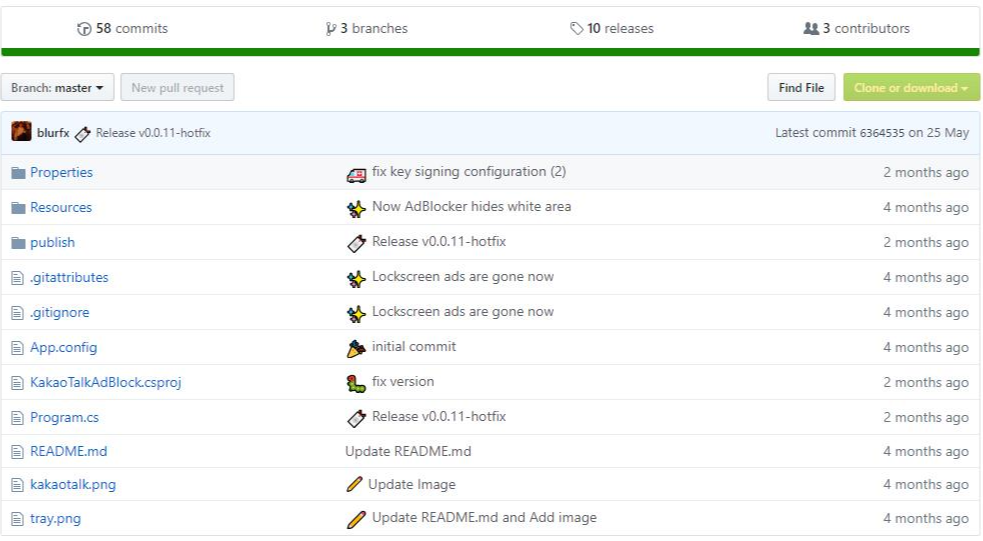Image resolution: width=983 pixels, height=541 pixels.
Task: Open the 10 releases link
Action: coord(612,28)
